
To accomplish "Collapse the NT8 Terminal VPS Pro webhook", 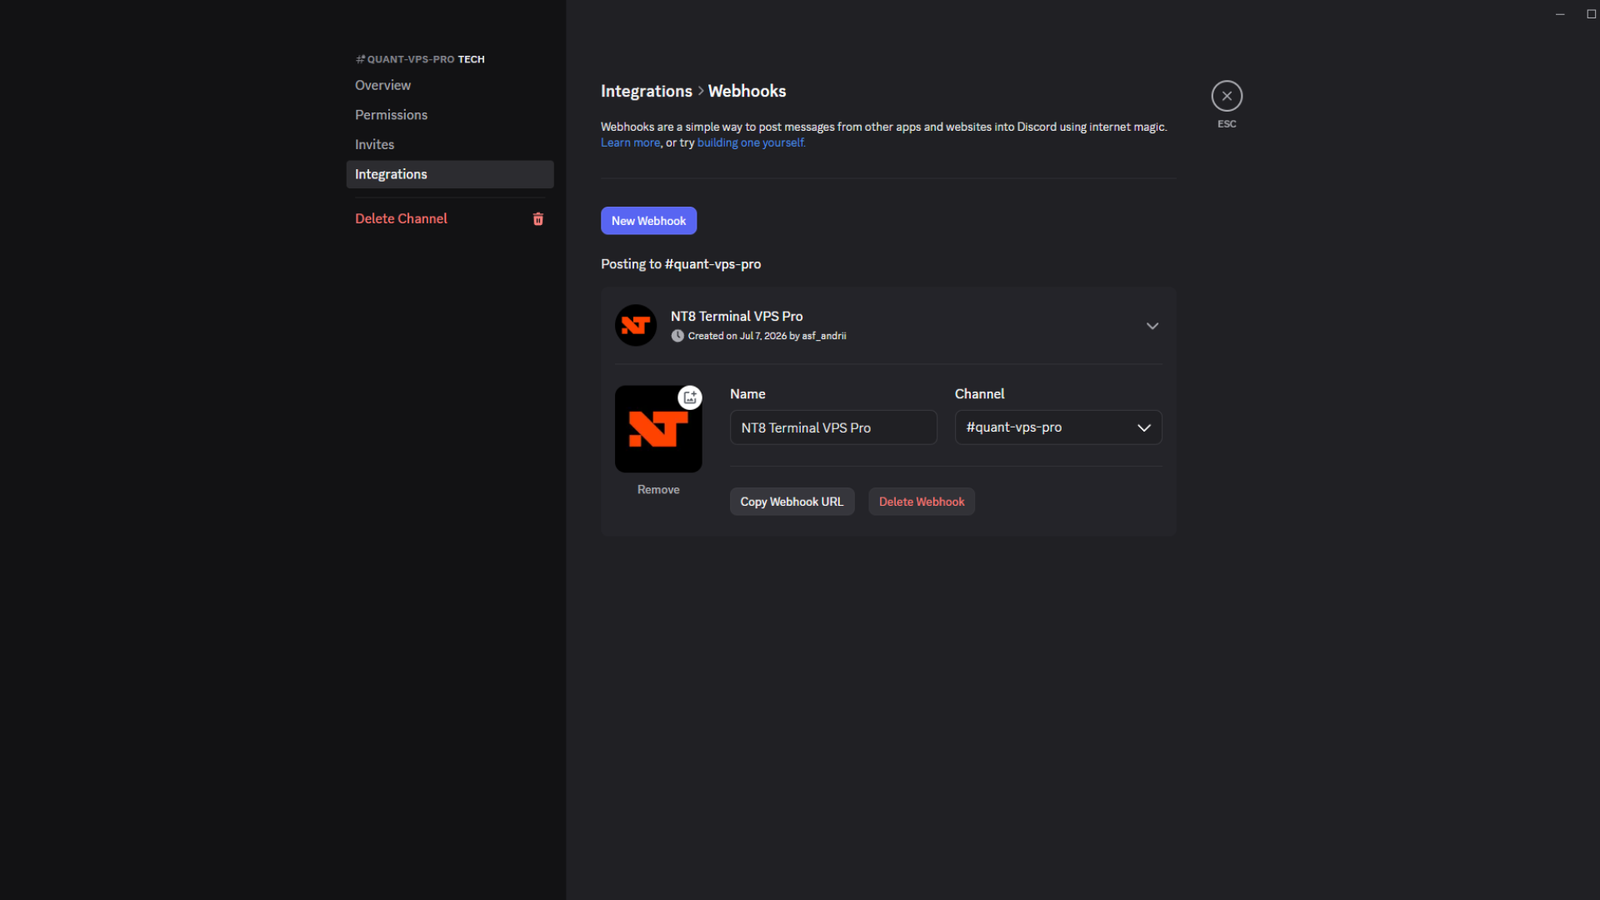I will 1152,326.
